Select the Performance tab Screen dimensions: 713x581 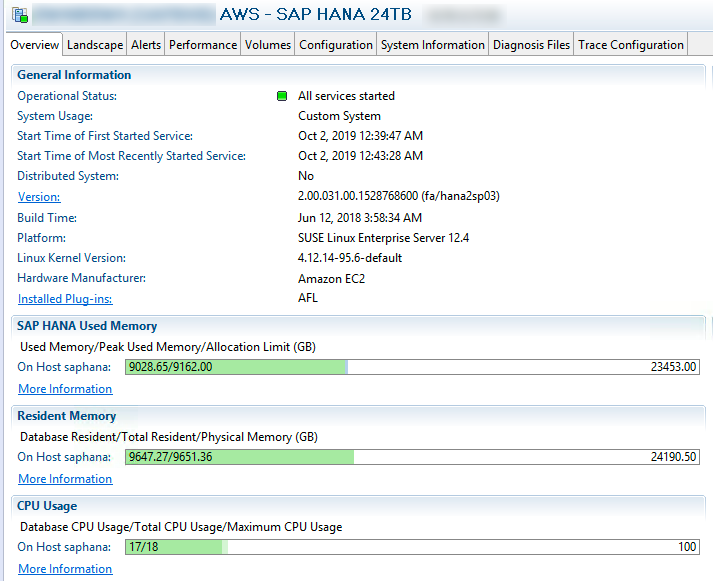[203, 45]
